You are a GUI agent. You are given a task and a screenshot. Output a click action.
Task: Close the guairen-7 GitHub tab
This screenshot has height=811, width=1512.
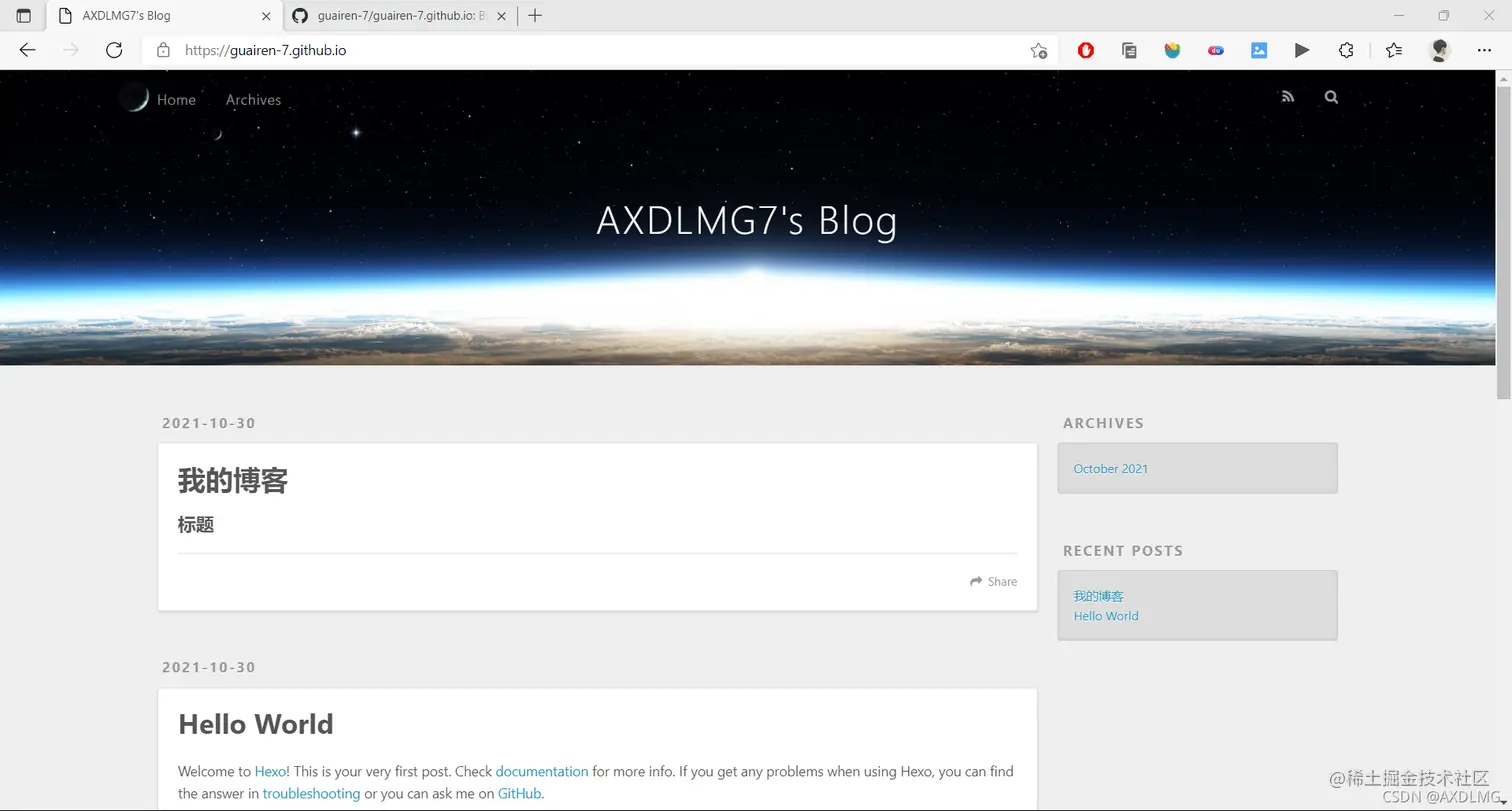click(502, 16)
